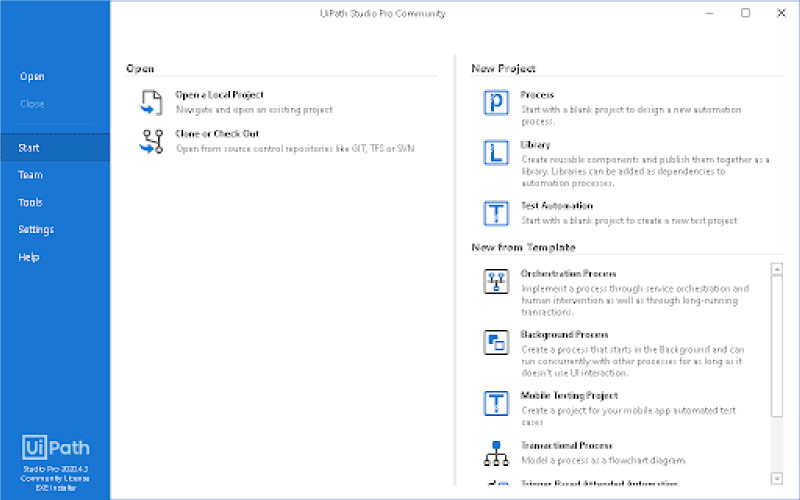Click the Process title text
Image resolution: width=800 pixels, height=500 pixels.
tap(537, 95)
